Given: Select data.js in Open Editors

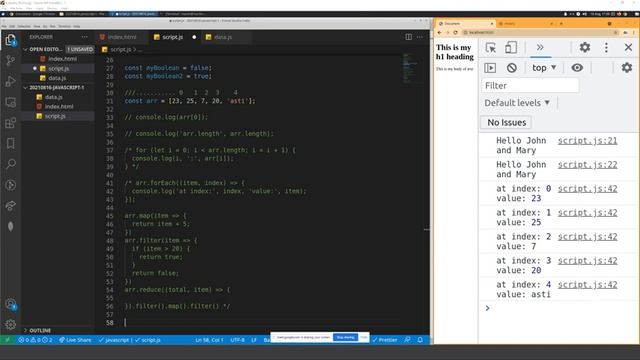Looking at the screenshot, I should click(x=57, y=78).
